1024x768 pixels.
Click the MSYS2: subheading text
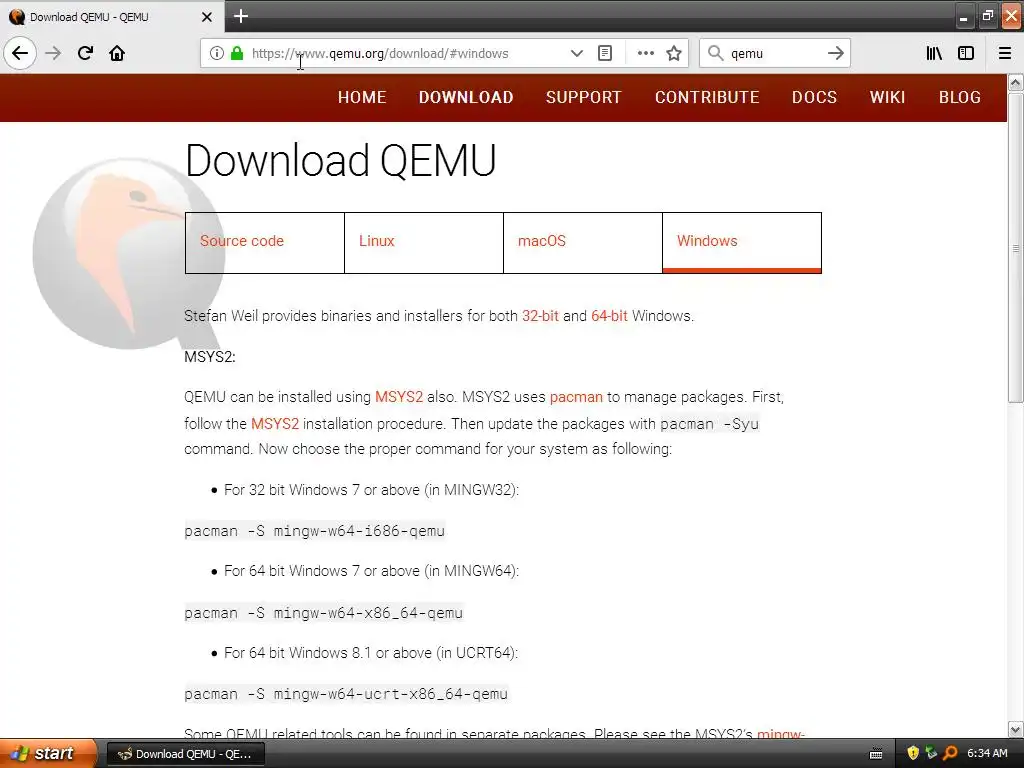[x=210, y=357]
